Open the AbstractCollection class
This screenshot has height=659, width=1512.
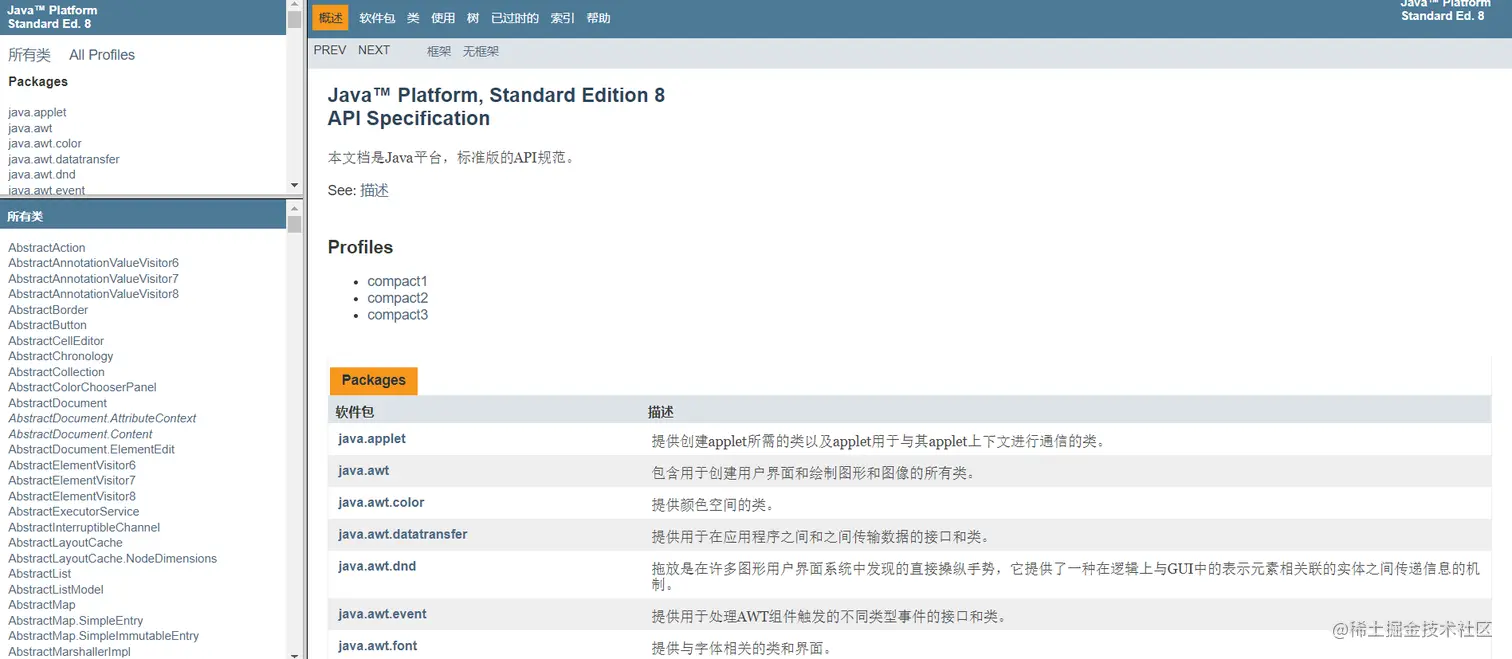[56, 372]
